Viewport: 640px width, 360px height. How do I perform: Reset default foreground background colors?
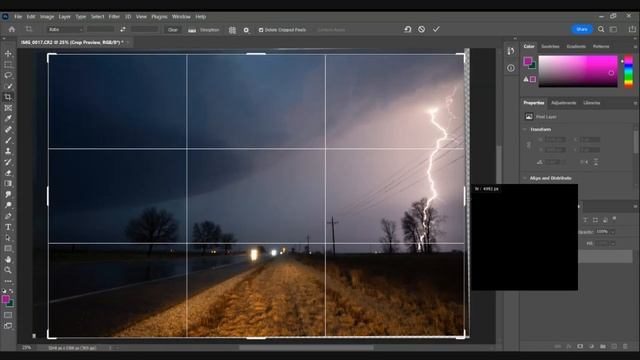coord(4,291)
